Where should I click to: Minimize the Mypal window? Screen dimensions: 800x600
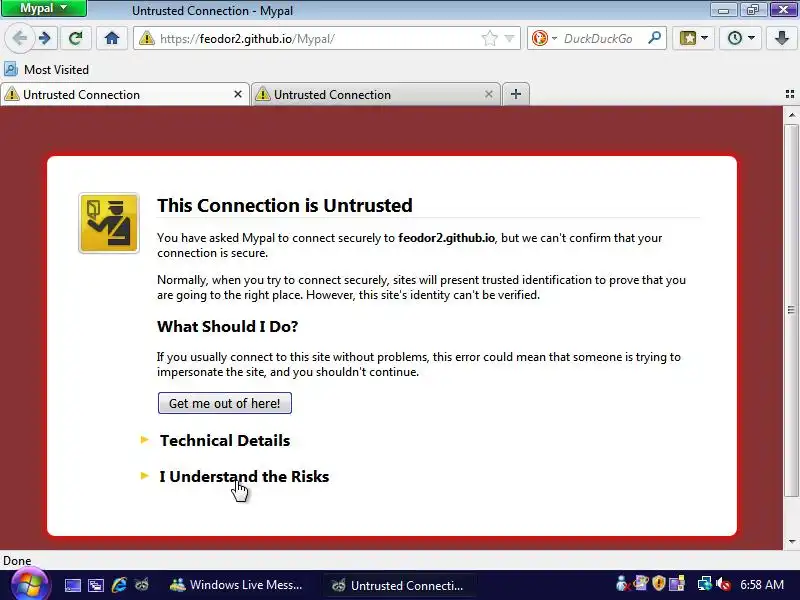click(723, 10)
